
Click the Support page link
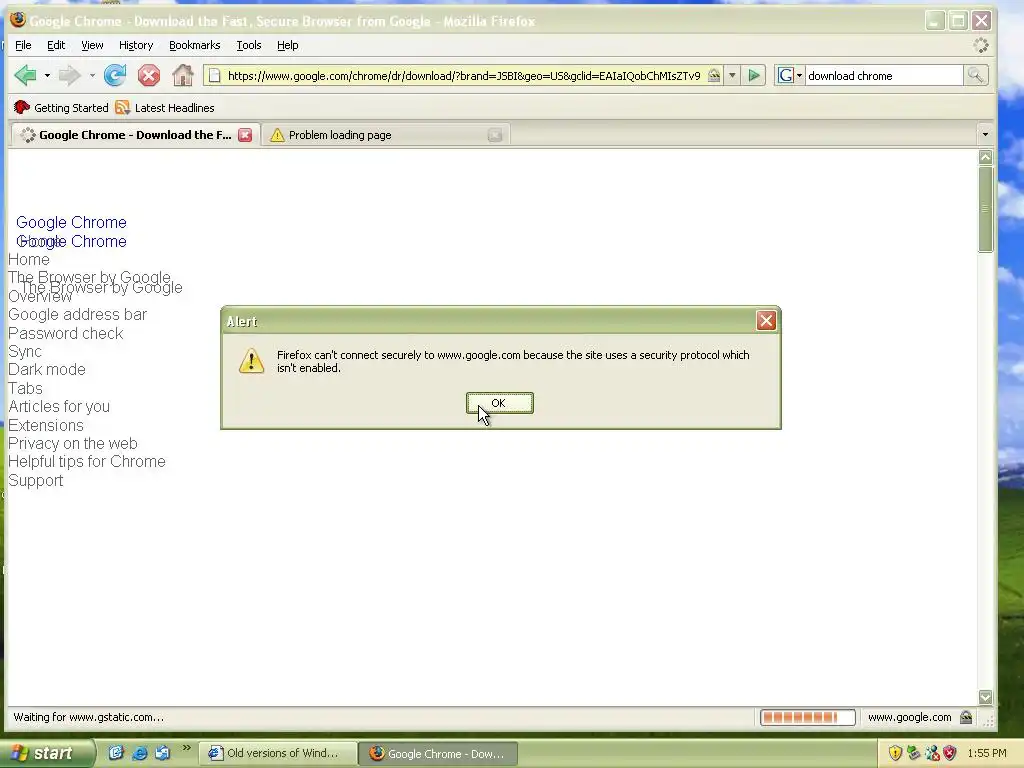coord(36,481)
